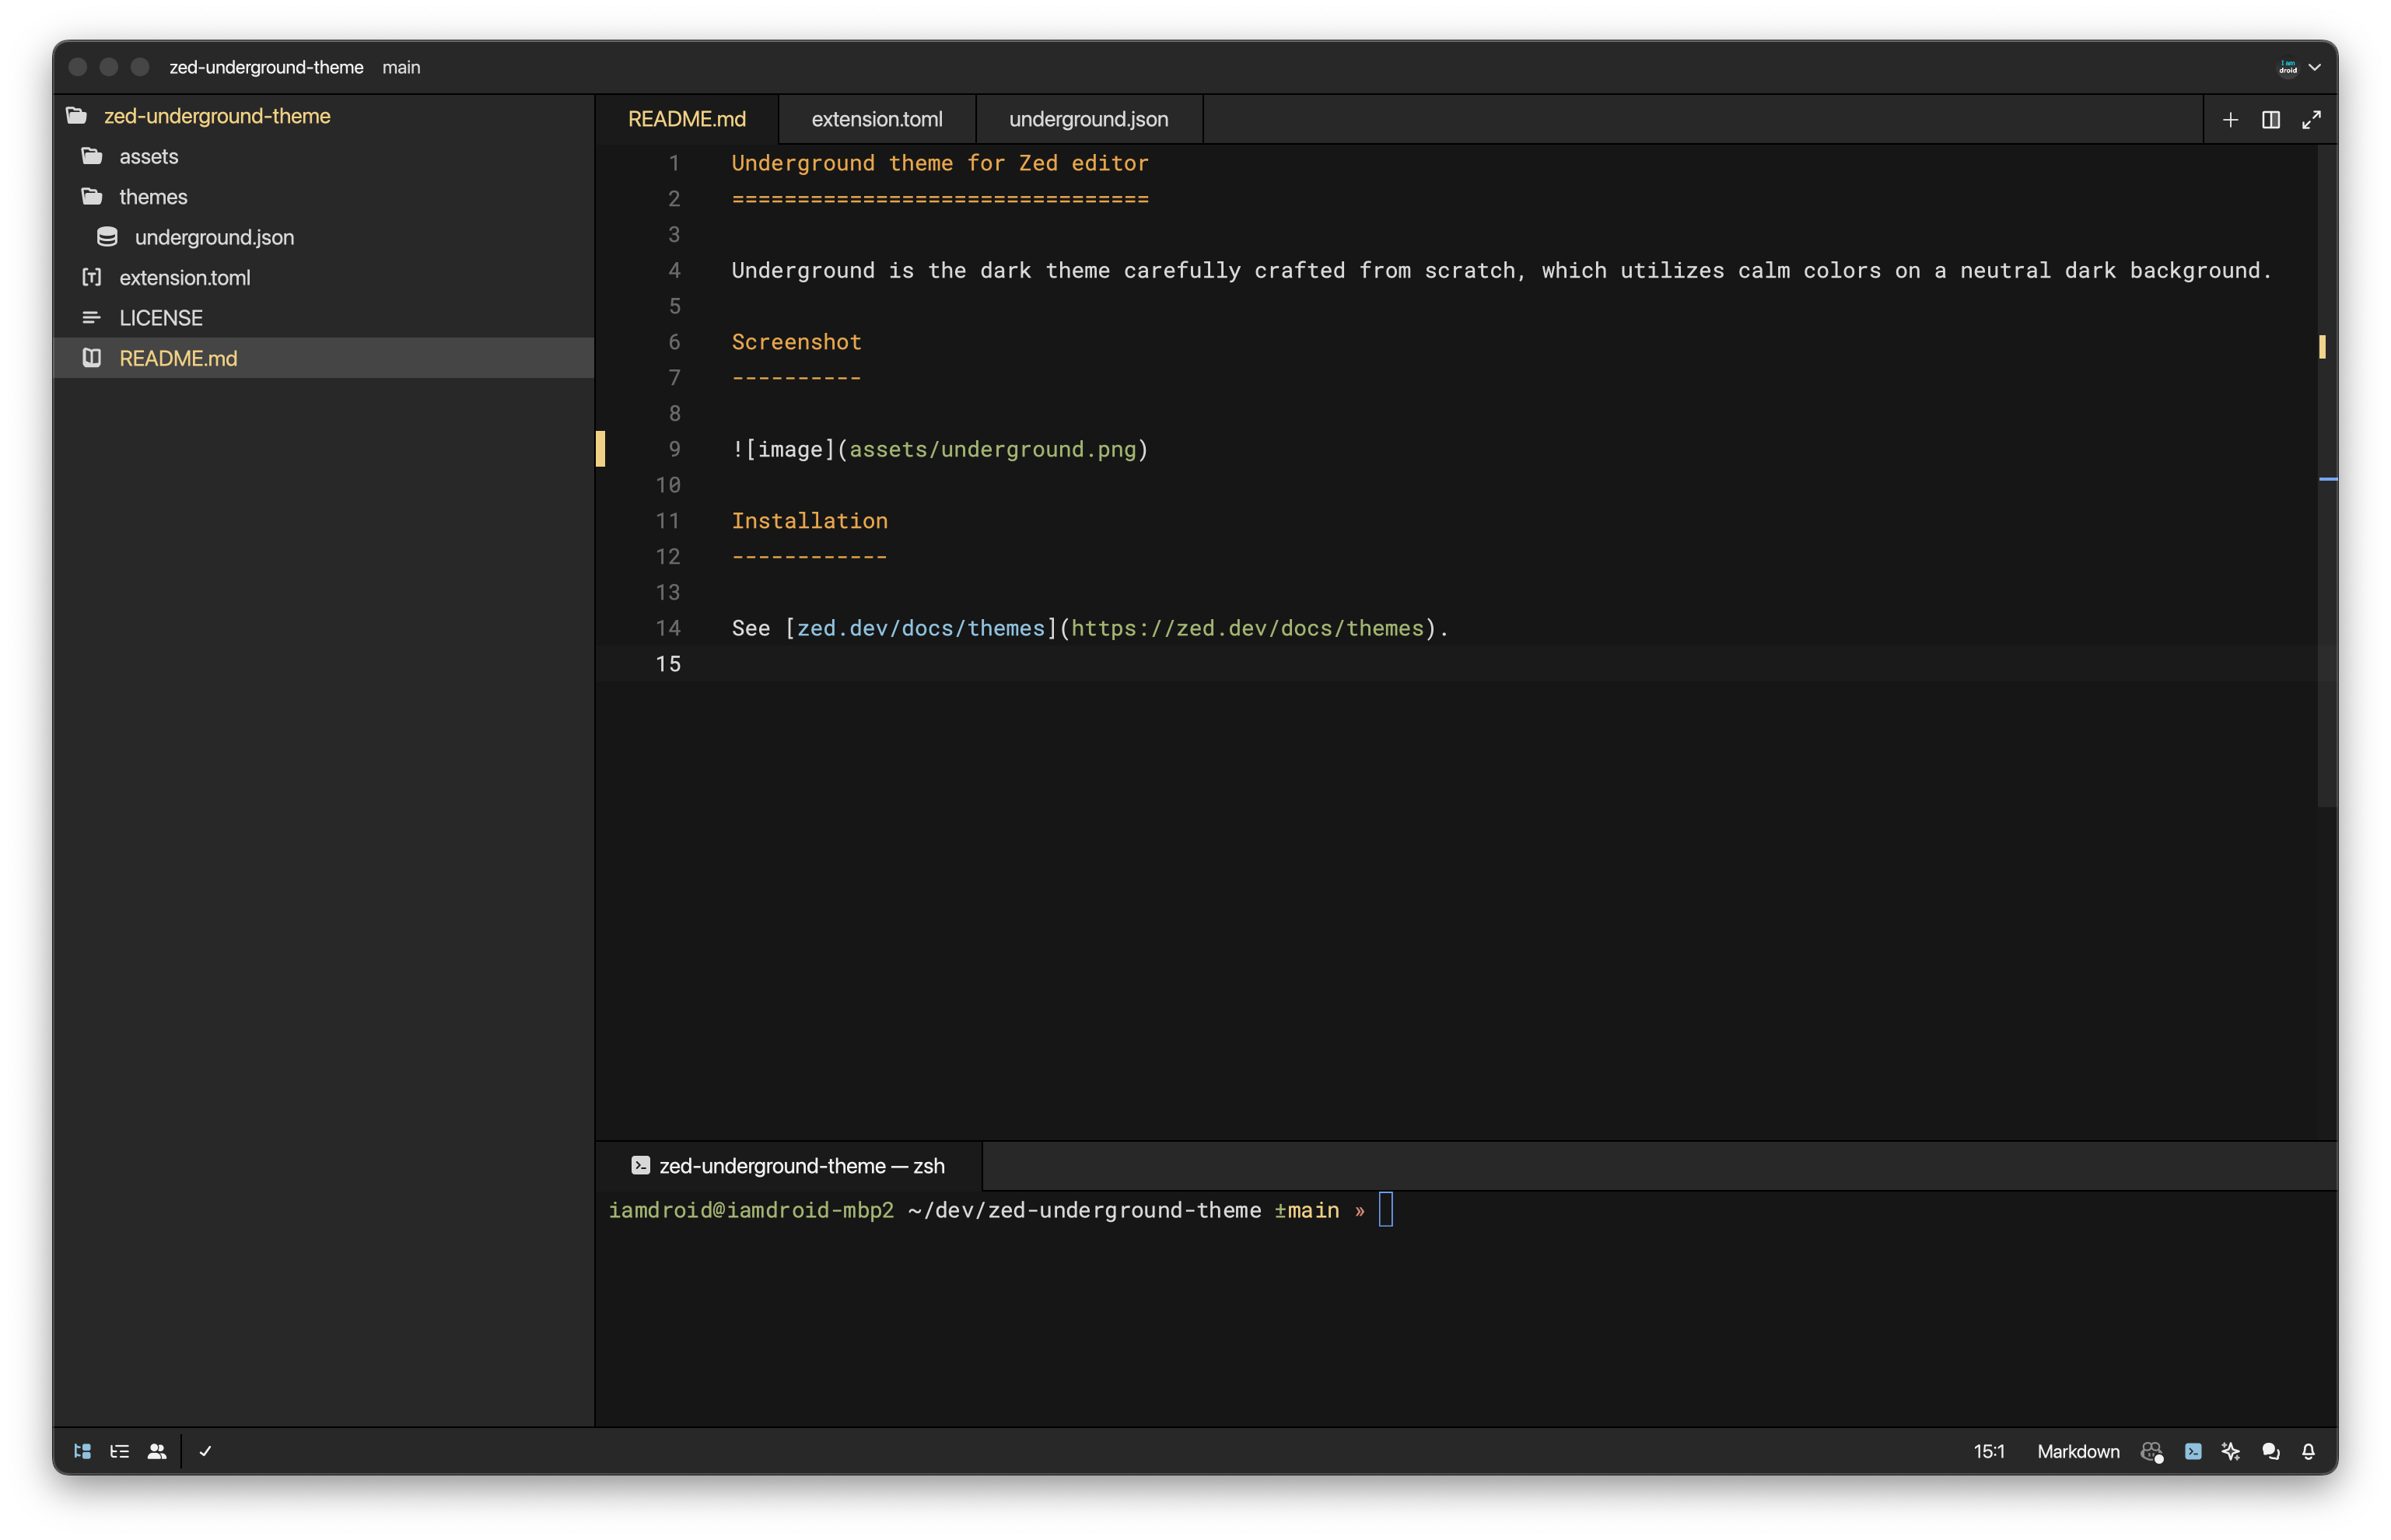Open the Copilot status icon

click(2152, 1451)
